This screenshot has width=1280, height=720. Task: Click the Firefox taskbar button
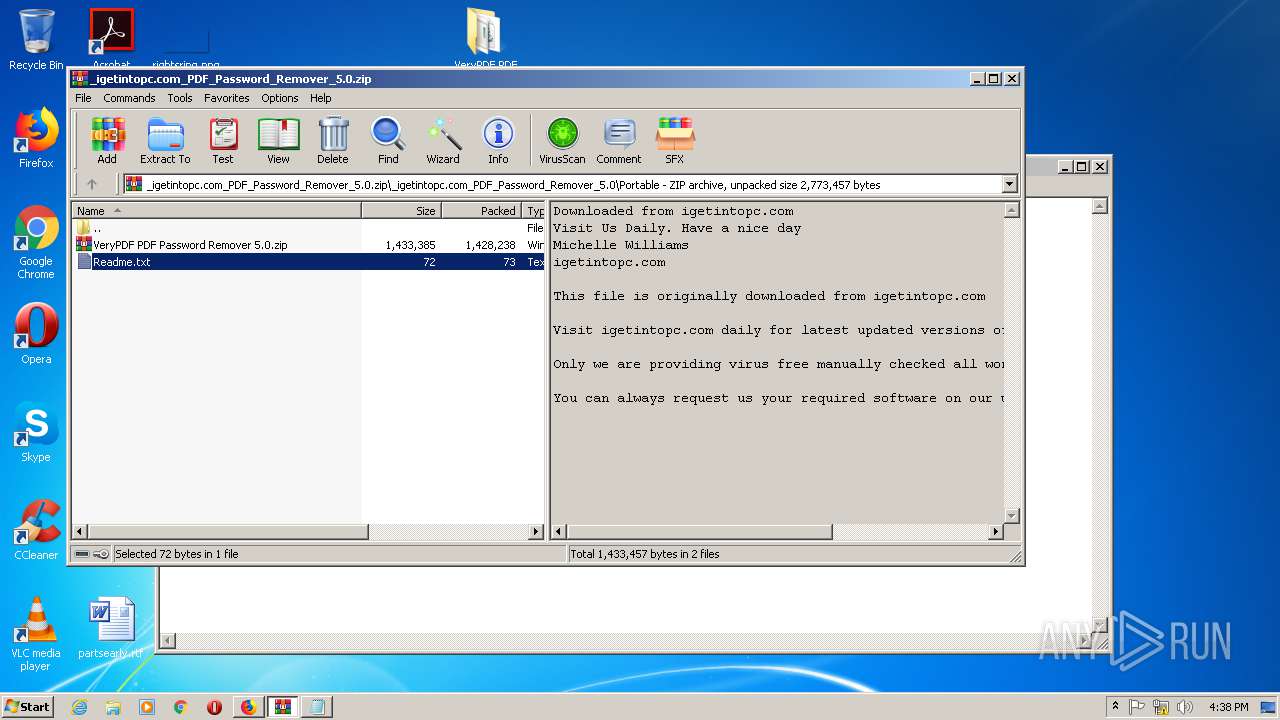pyautogui.click(x=248, y=707)
